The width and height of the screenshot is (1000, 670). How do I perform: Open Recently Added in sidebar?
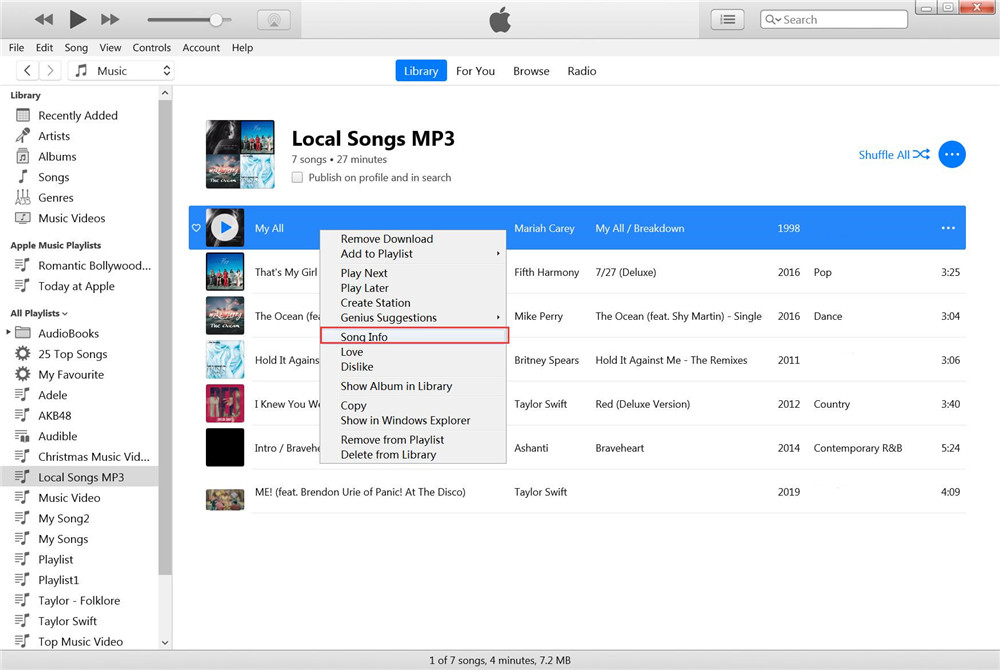click(79, 115)
